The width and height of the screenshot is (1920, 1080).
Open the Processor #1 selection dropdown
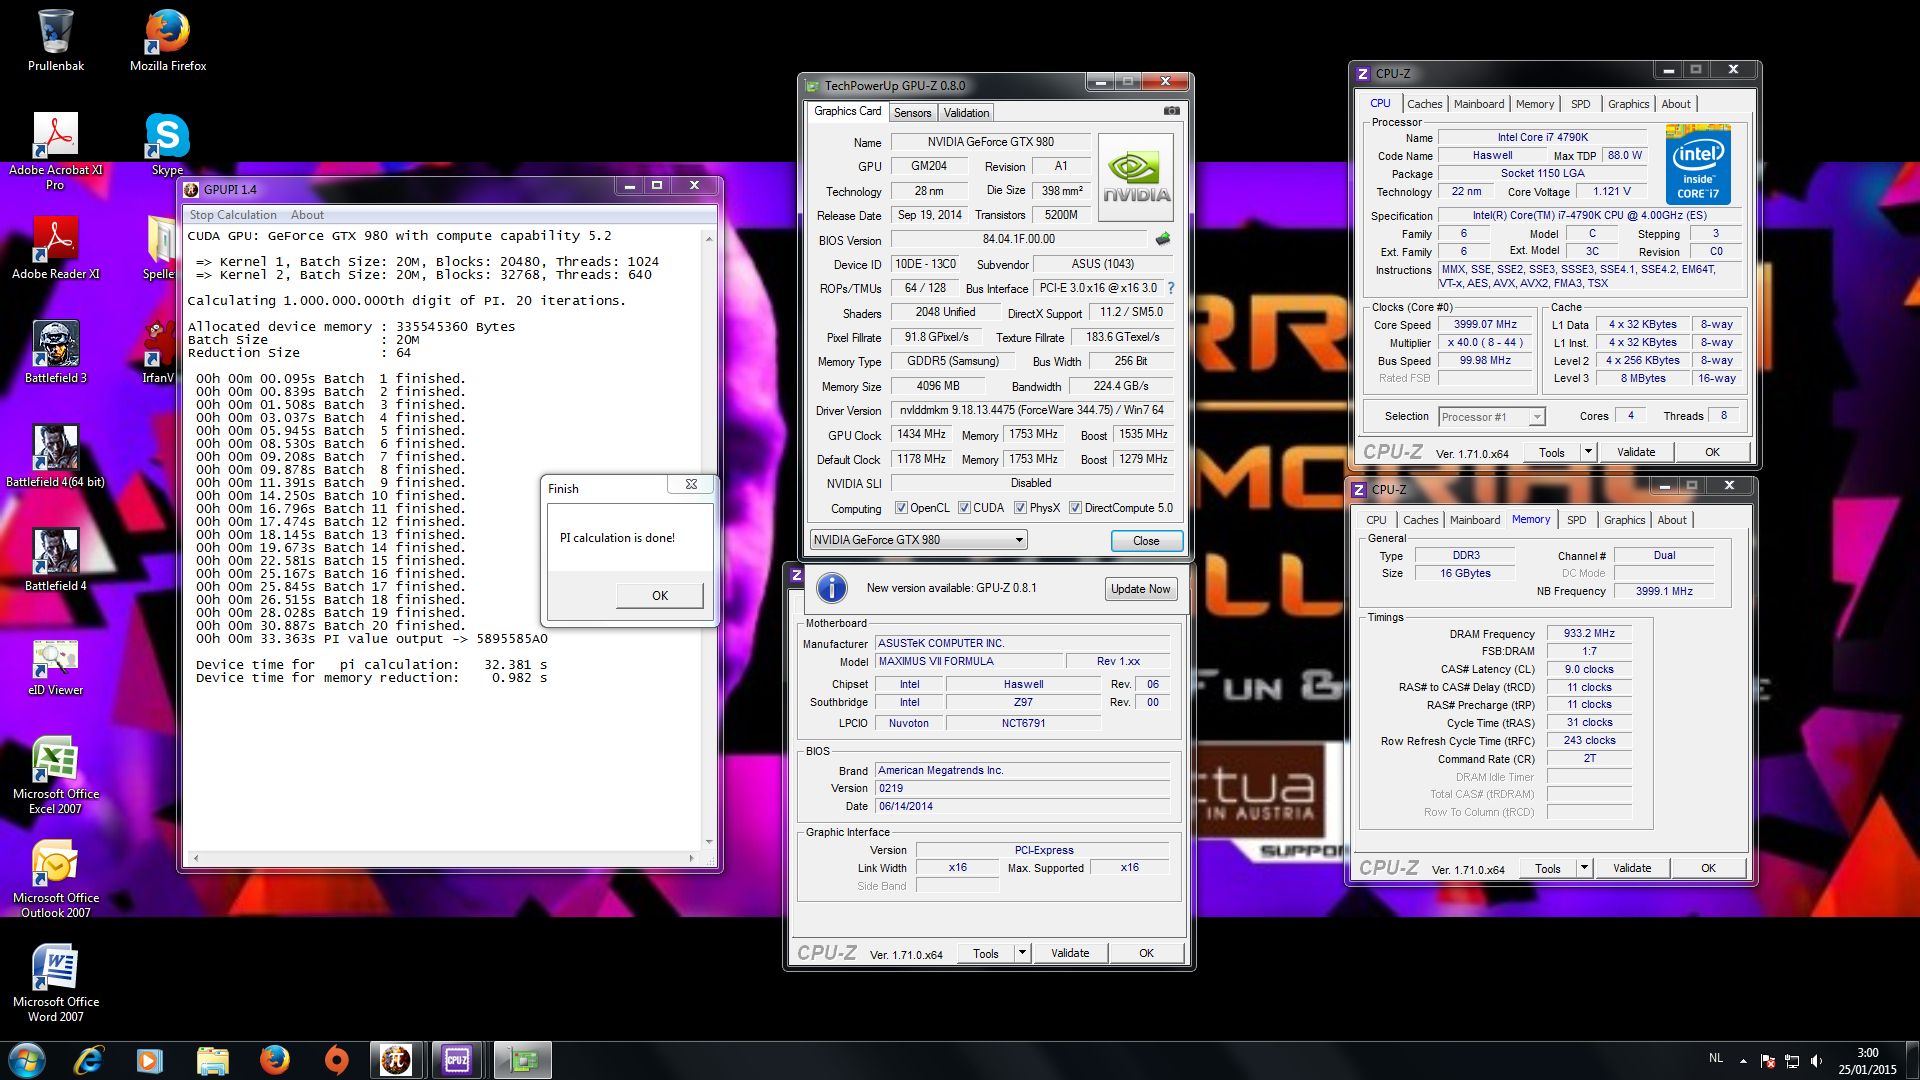(x=1492, y=417)
